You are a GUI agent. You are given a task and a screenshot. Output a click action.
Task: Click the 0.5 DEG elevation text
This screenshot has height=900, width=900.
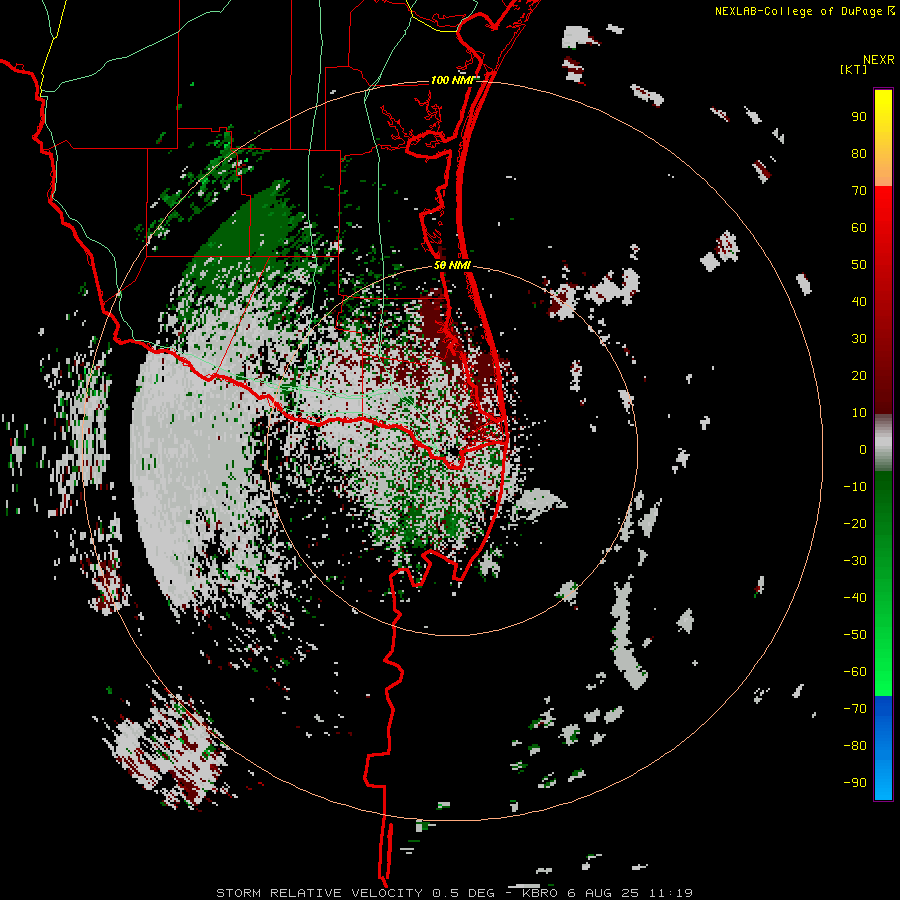[x=463, y=893]
